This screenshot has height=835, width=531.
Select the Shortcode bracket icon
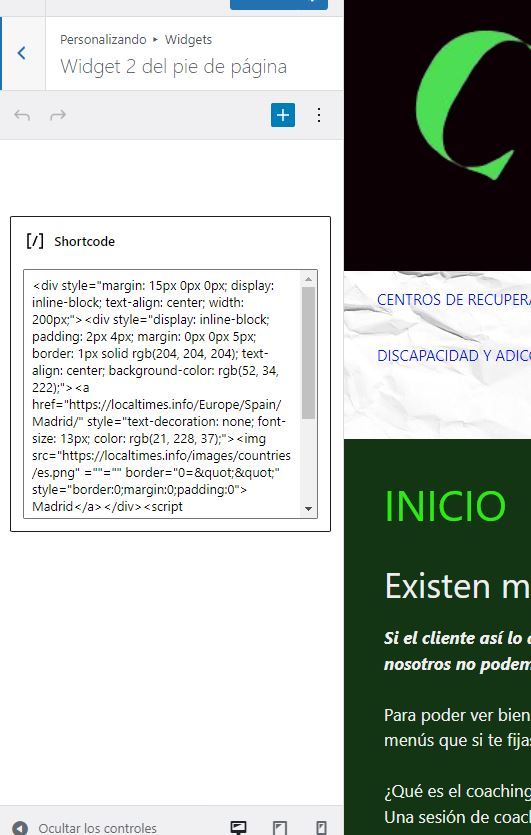click(x=35, y=241)
